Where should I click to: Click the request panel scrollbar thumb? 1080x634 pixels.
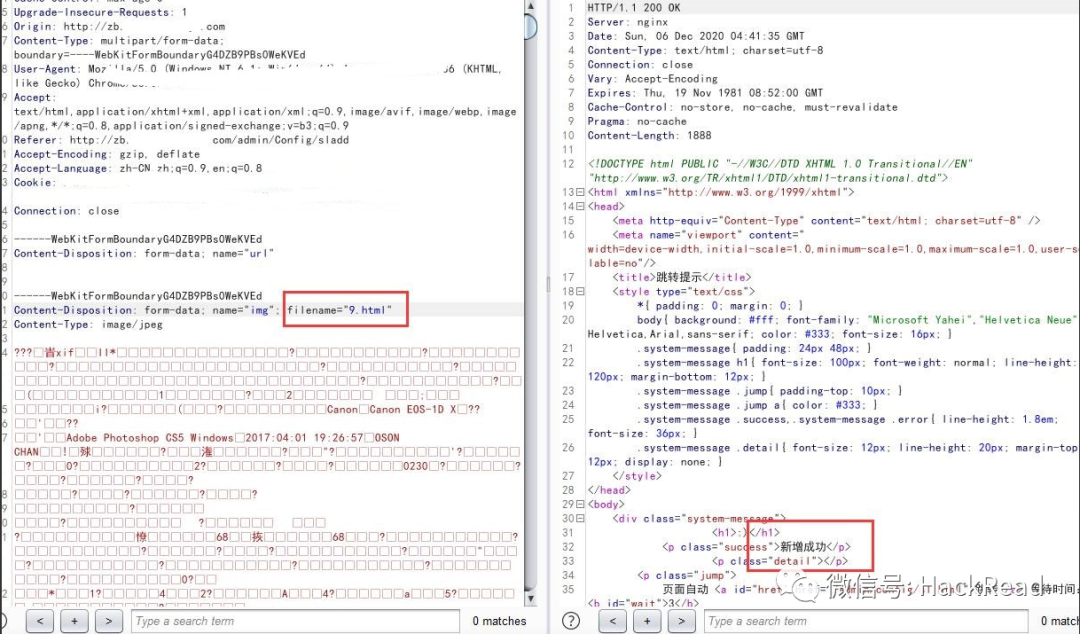click(530, 26)
